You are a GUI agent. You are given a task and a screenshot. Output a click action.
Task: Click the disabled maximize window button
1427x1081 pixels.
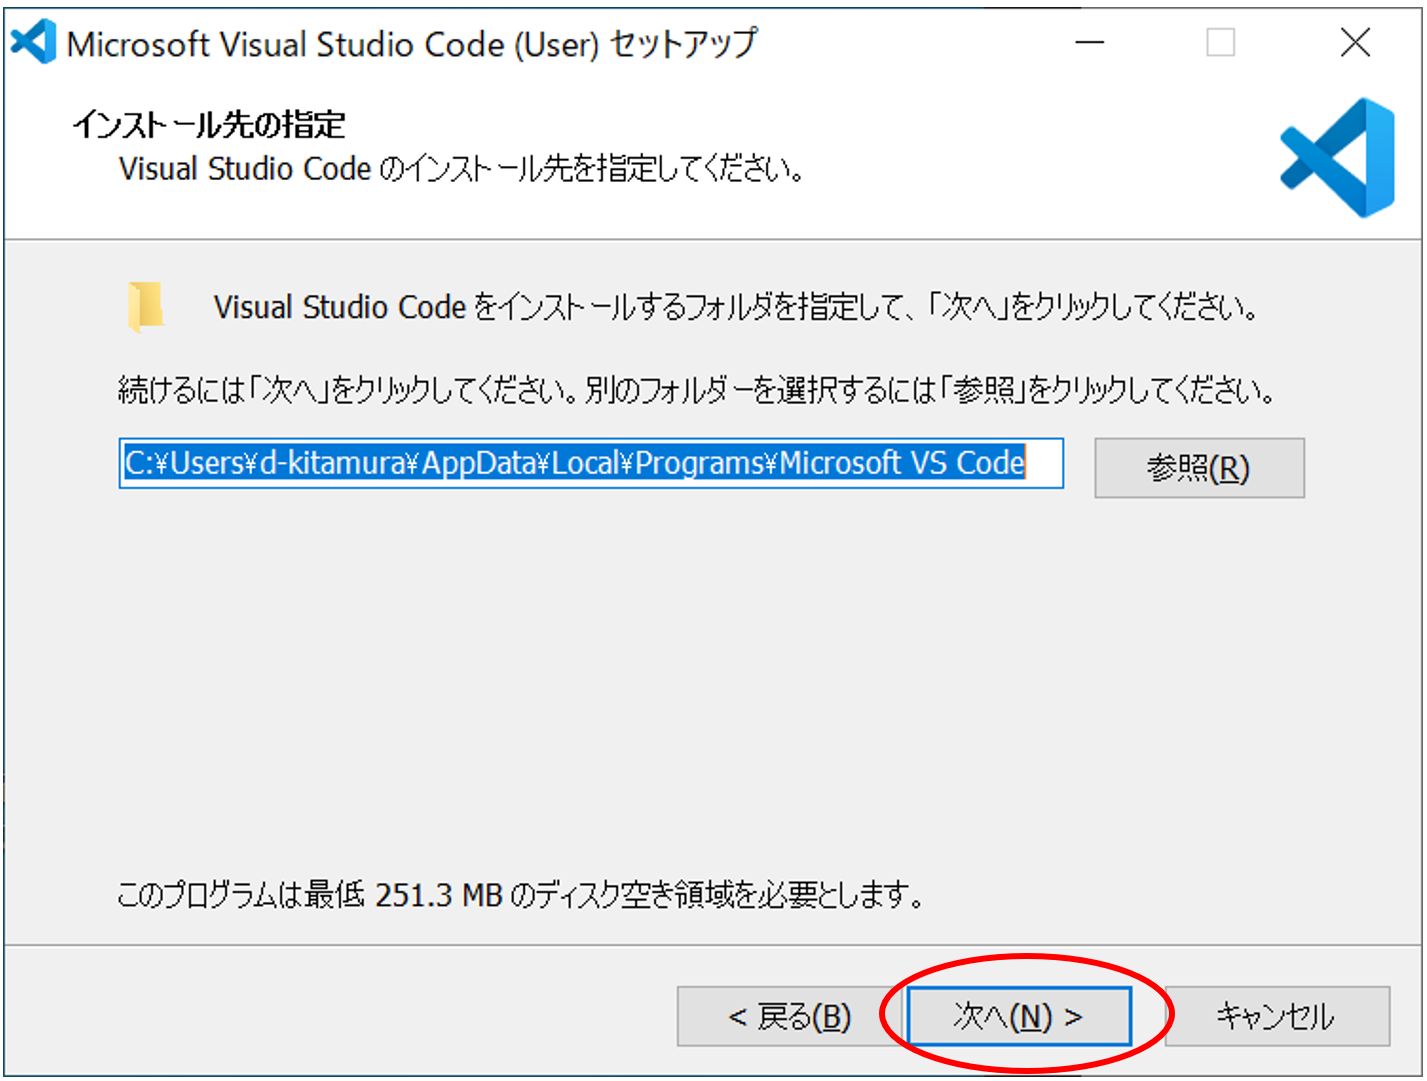pyautogui.click(x=1220, y=42)
